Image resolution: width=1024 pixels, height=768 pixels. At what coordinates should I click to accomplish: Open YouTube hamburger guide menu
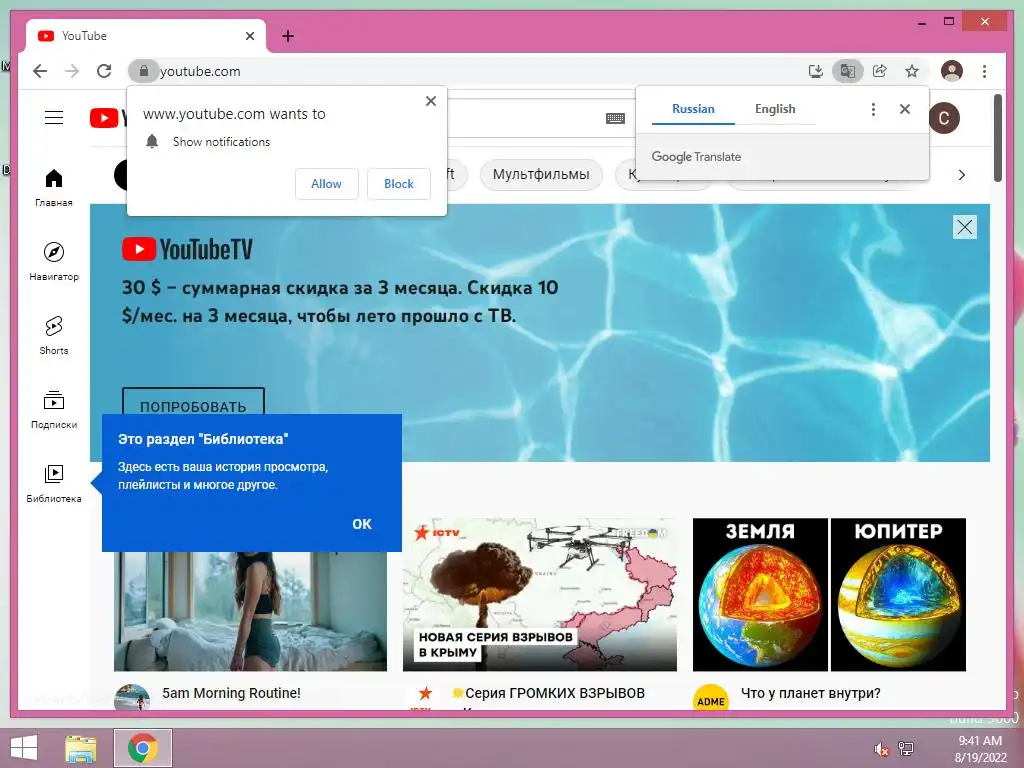click(54, 118)
